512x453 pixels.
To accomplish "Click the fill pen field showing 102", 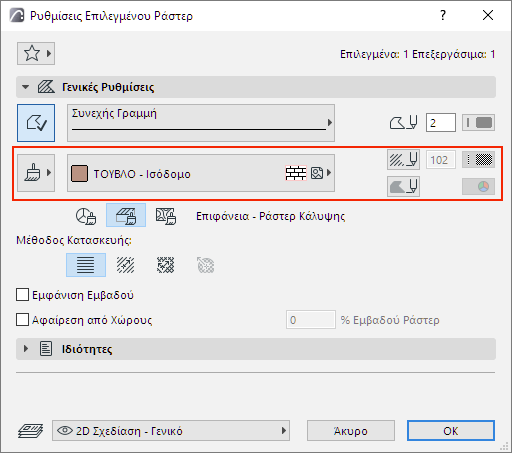I will pos(441,160).
